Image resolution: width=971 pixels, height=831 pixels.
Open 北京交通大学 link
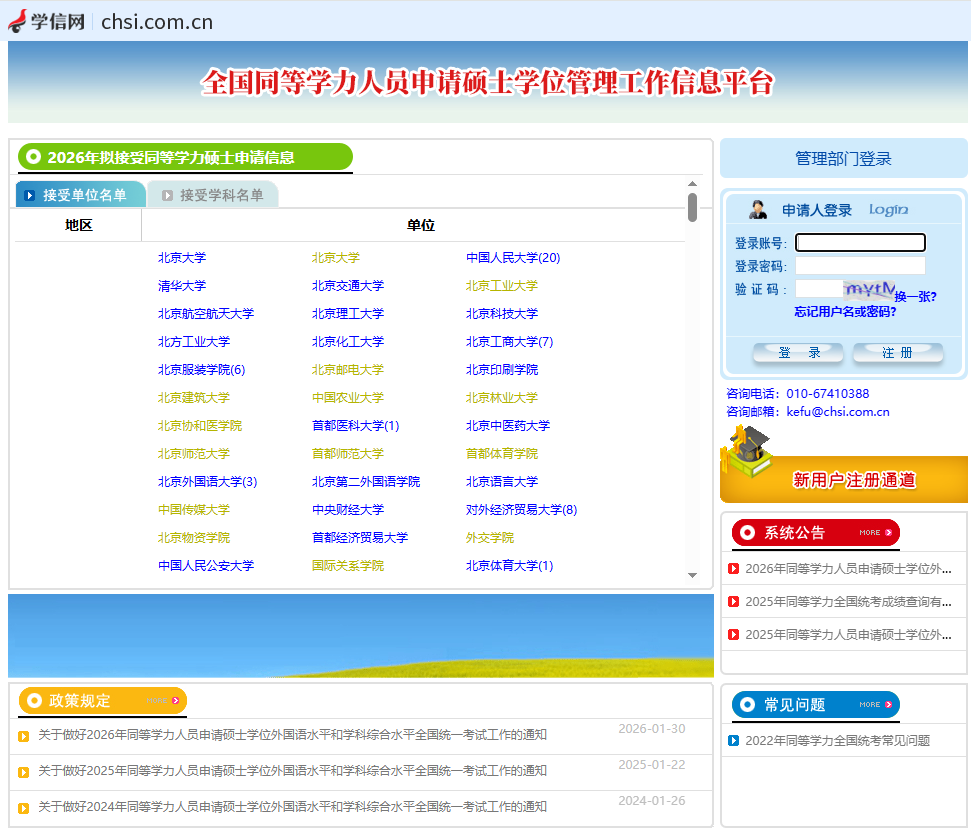pos(347,285)
